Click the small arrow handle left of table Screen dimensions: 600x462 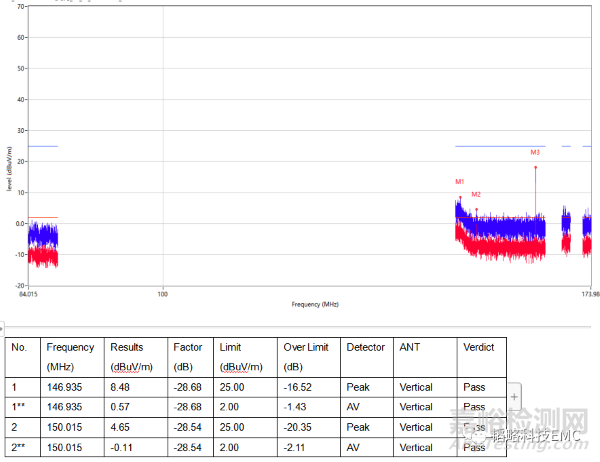tap(3, 326)
